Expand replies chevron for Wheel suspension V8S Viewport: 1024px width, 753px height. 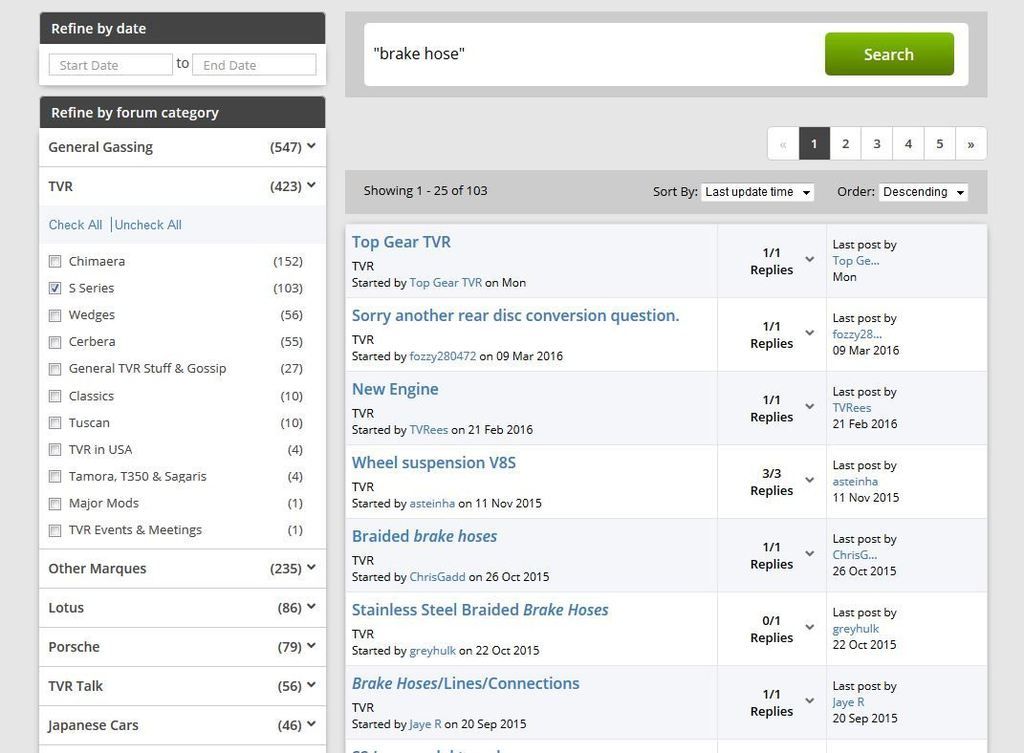[810, 481]
